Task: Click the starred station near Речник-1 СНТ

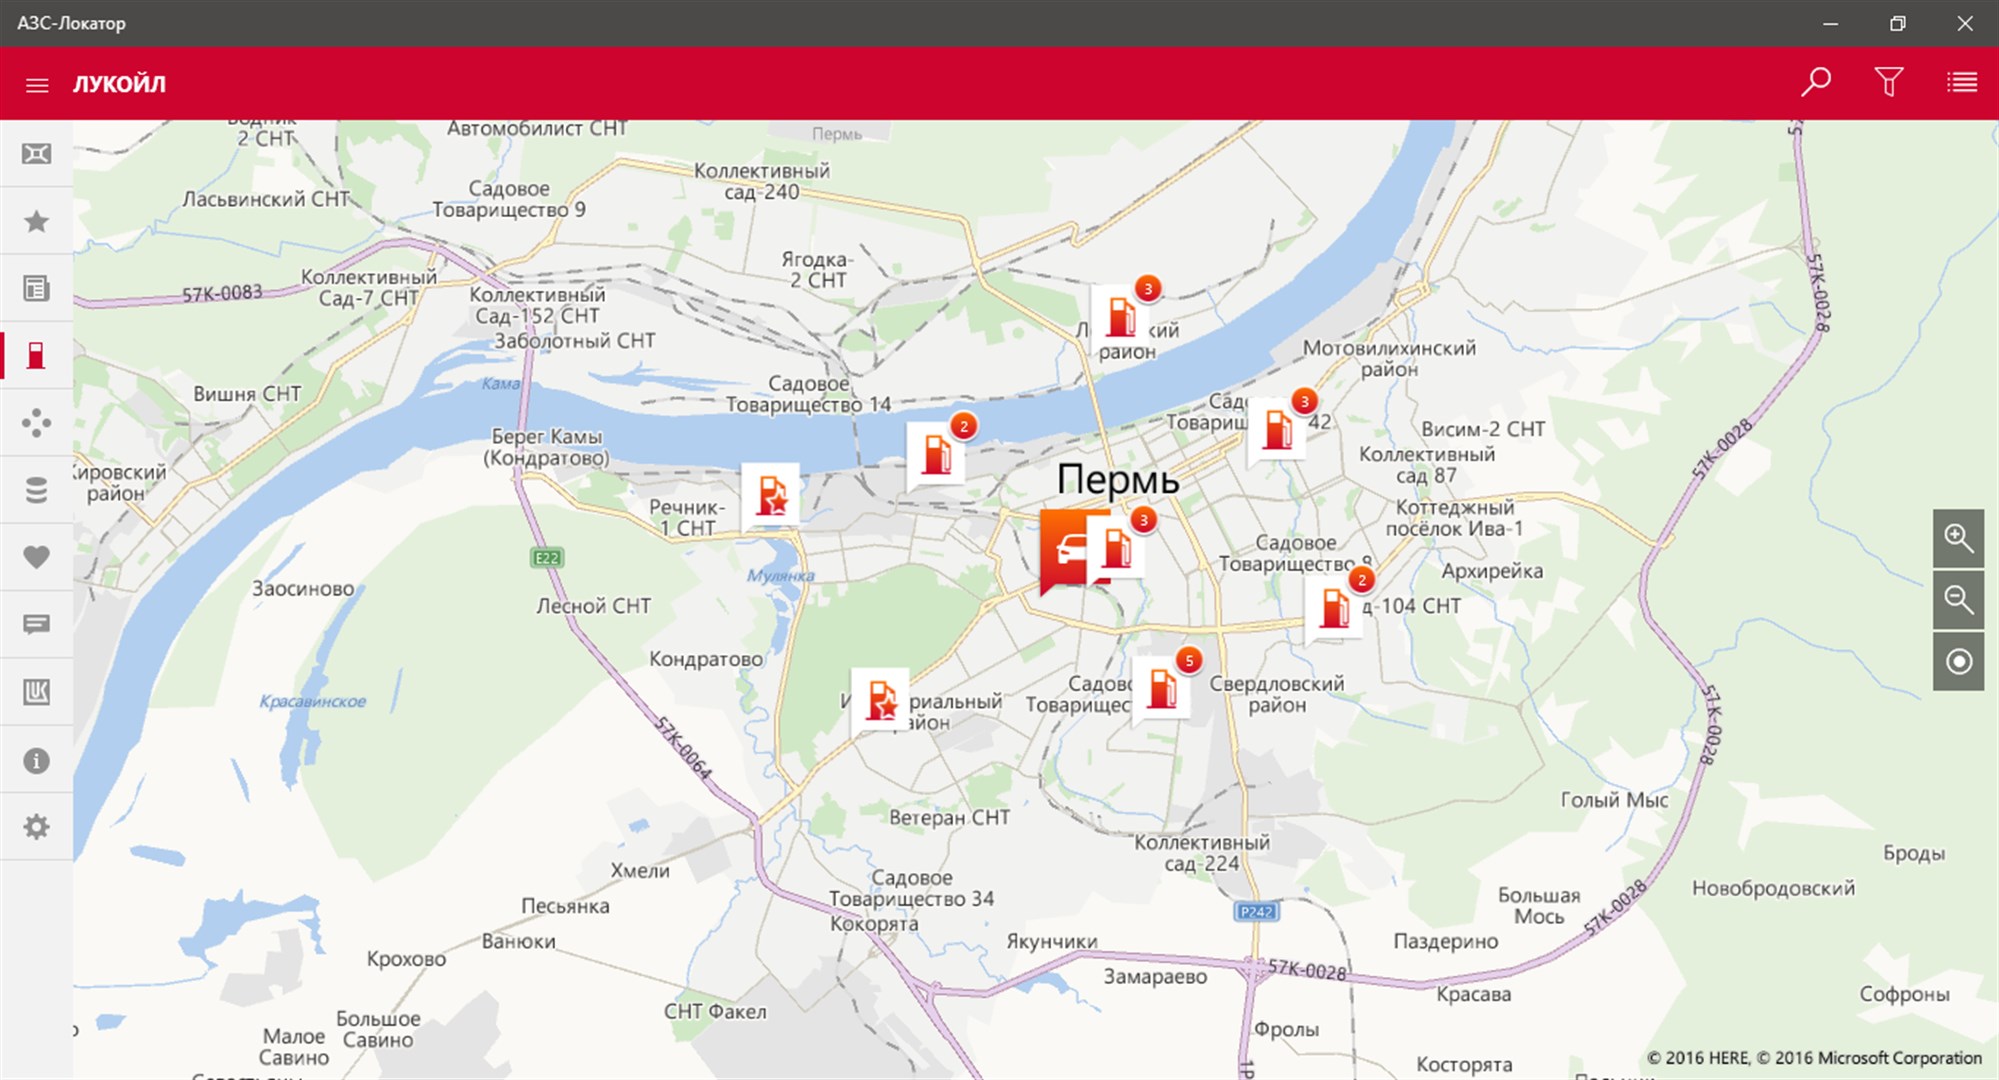Action: [771, 496]
